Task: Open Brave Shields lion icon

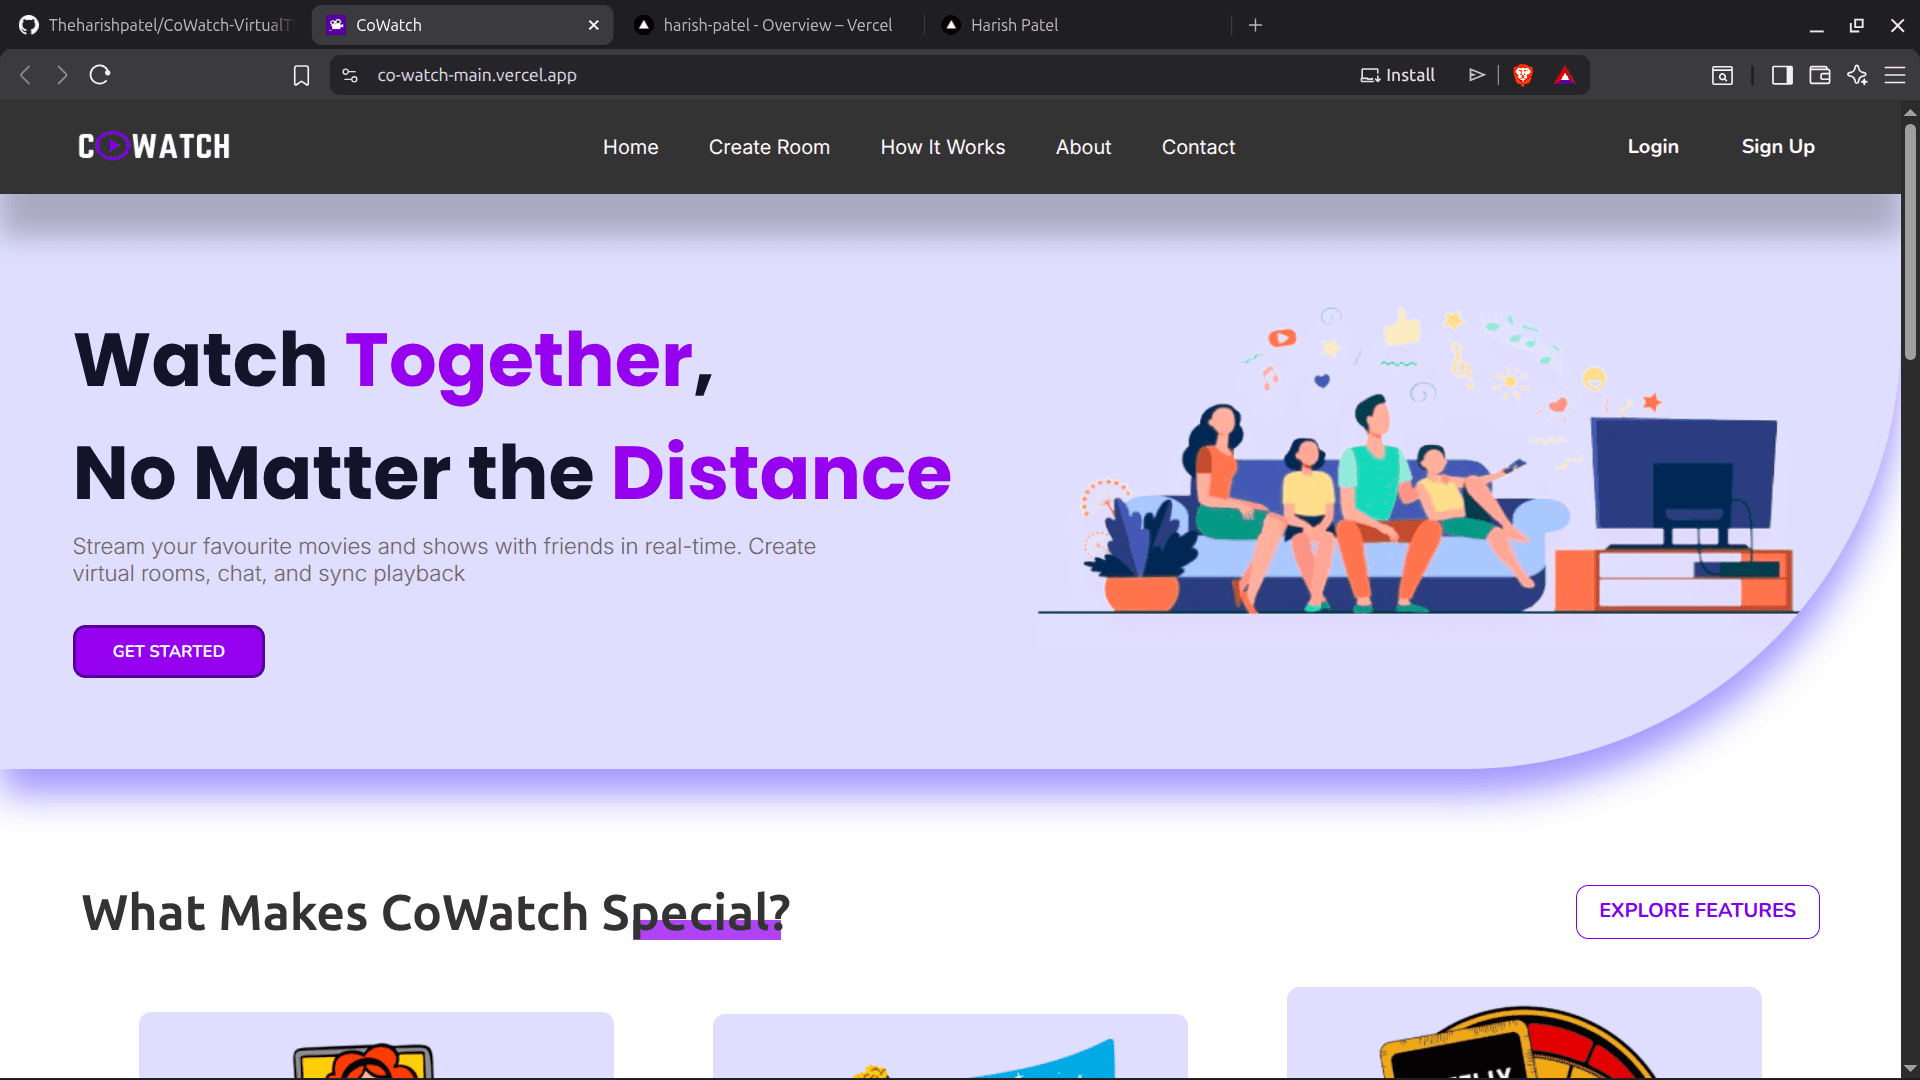Action: 1523,75
